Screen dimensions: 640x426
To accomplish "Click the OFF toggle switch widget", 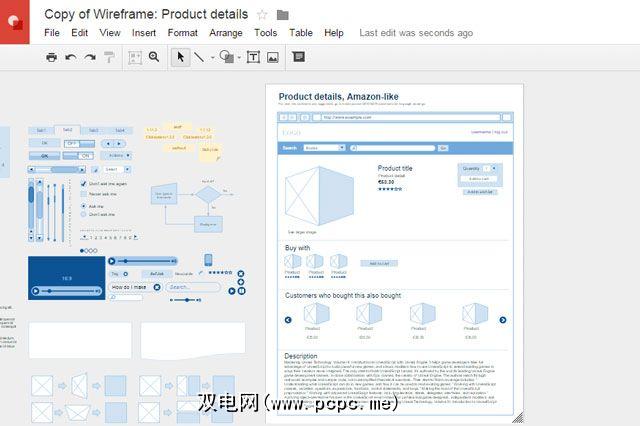I will [x=79, y=144].
